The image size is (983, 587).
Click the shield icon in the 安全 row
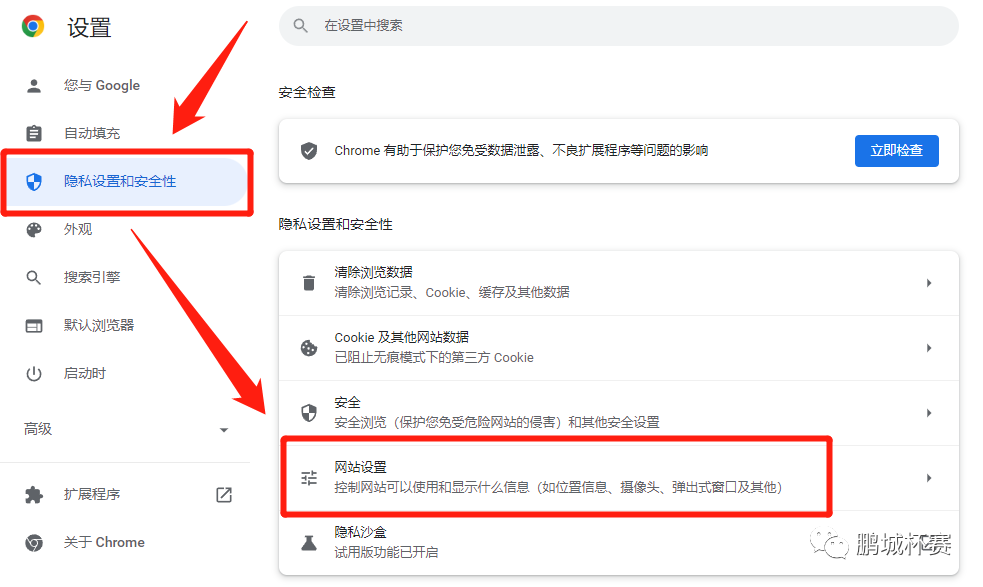point(308,413)
